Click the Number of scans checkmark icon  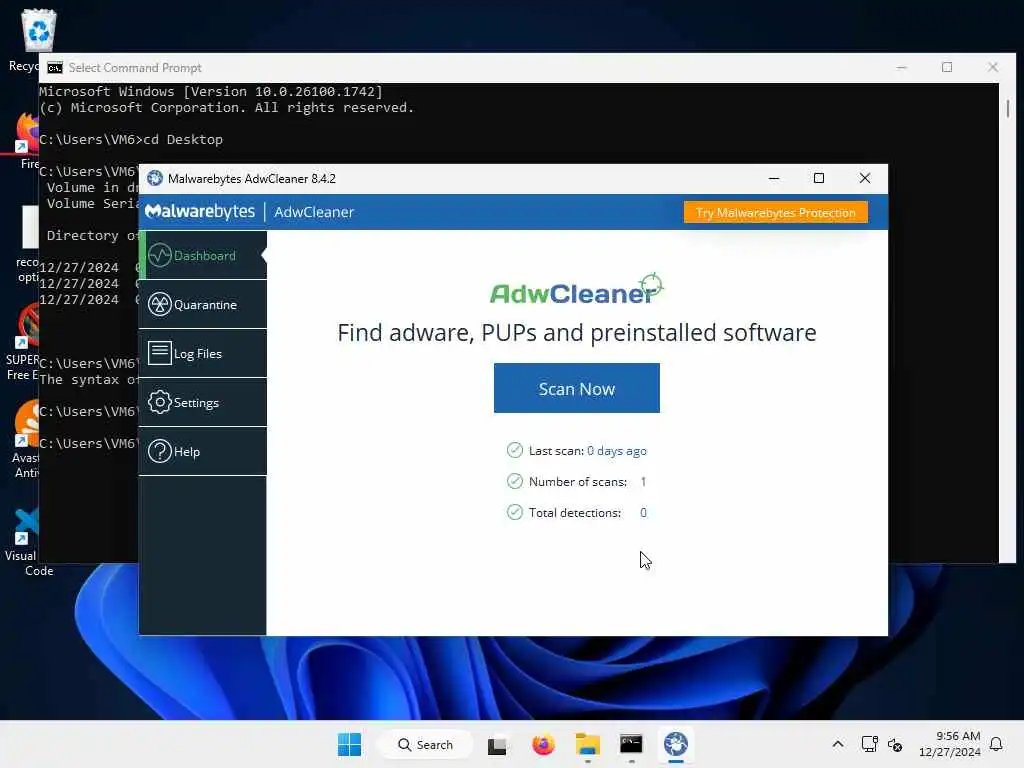pyautogui.click(x=515, y=481)
